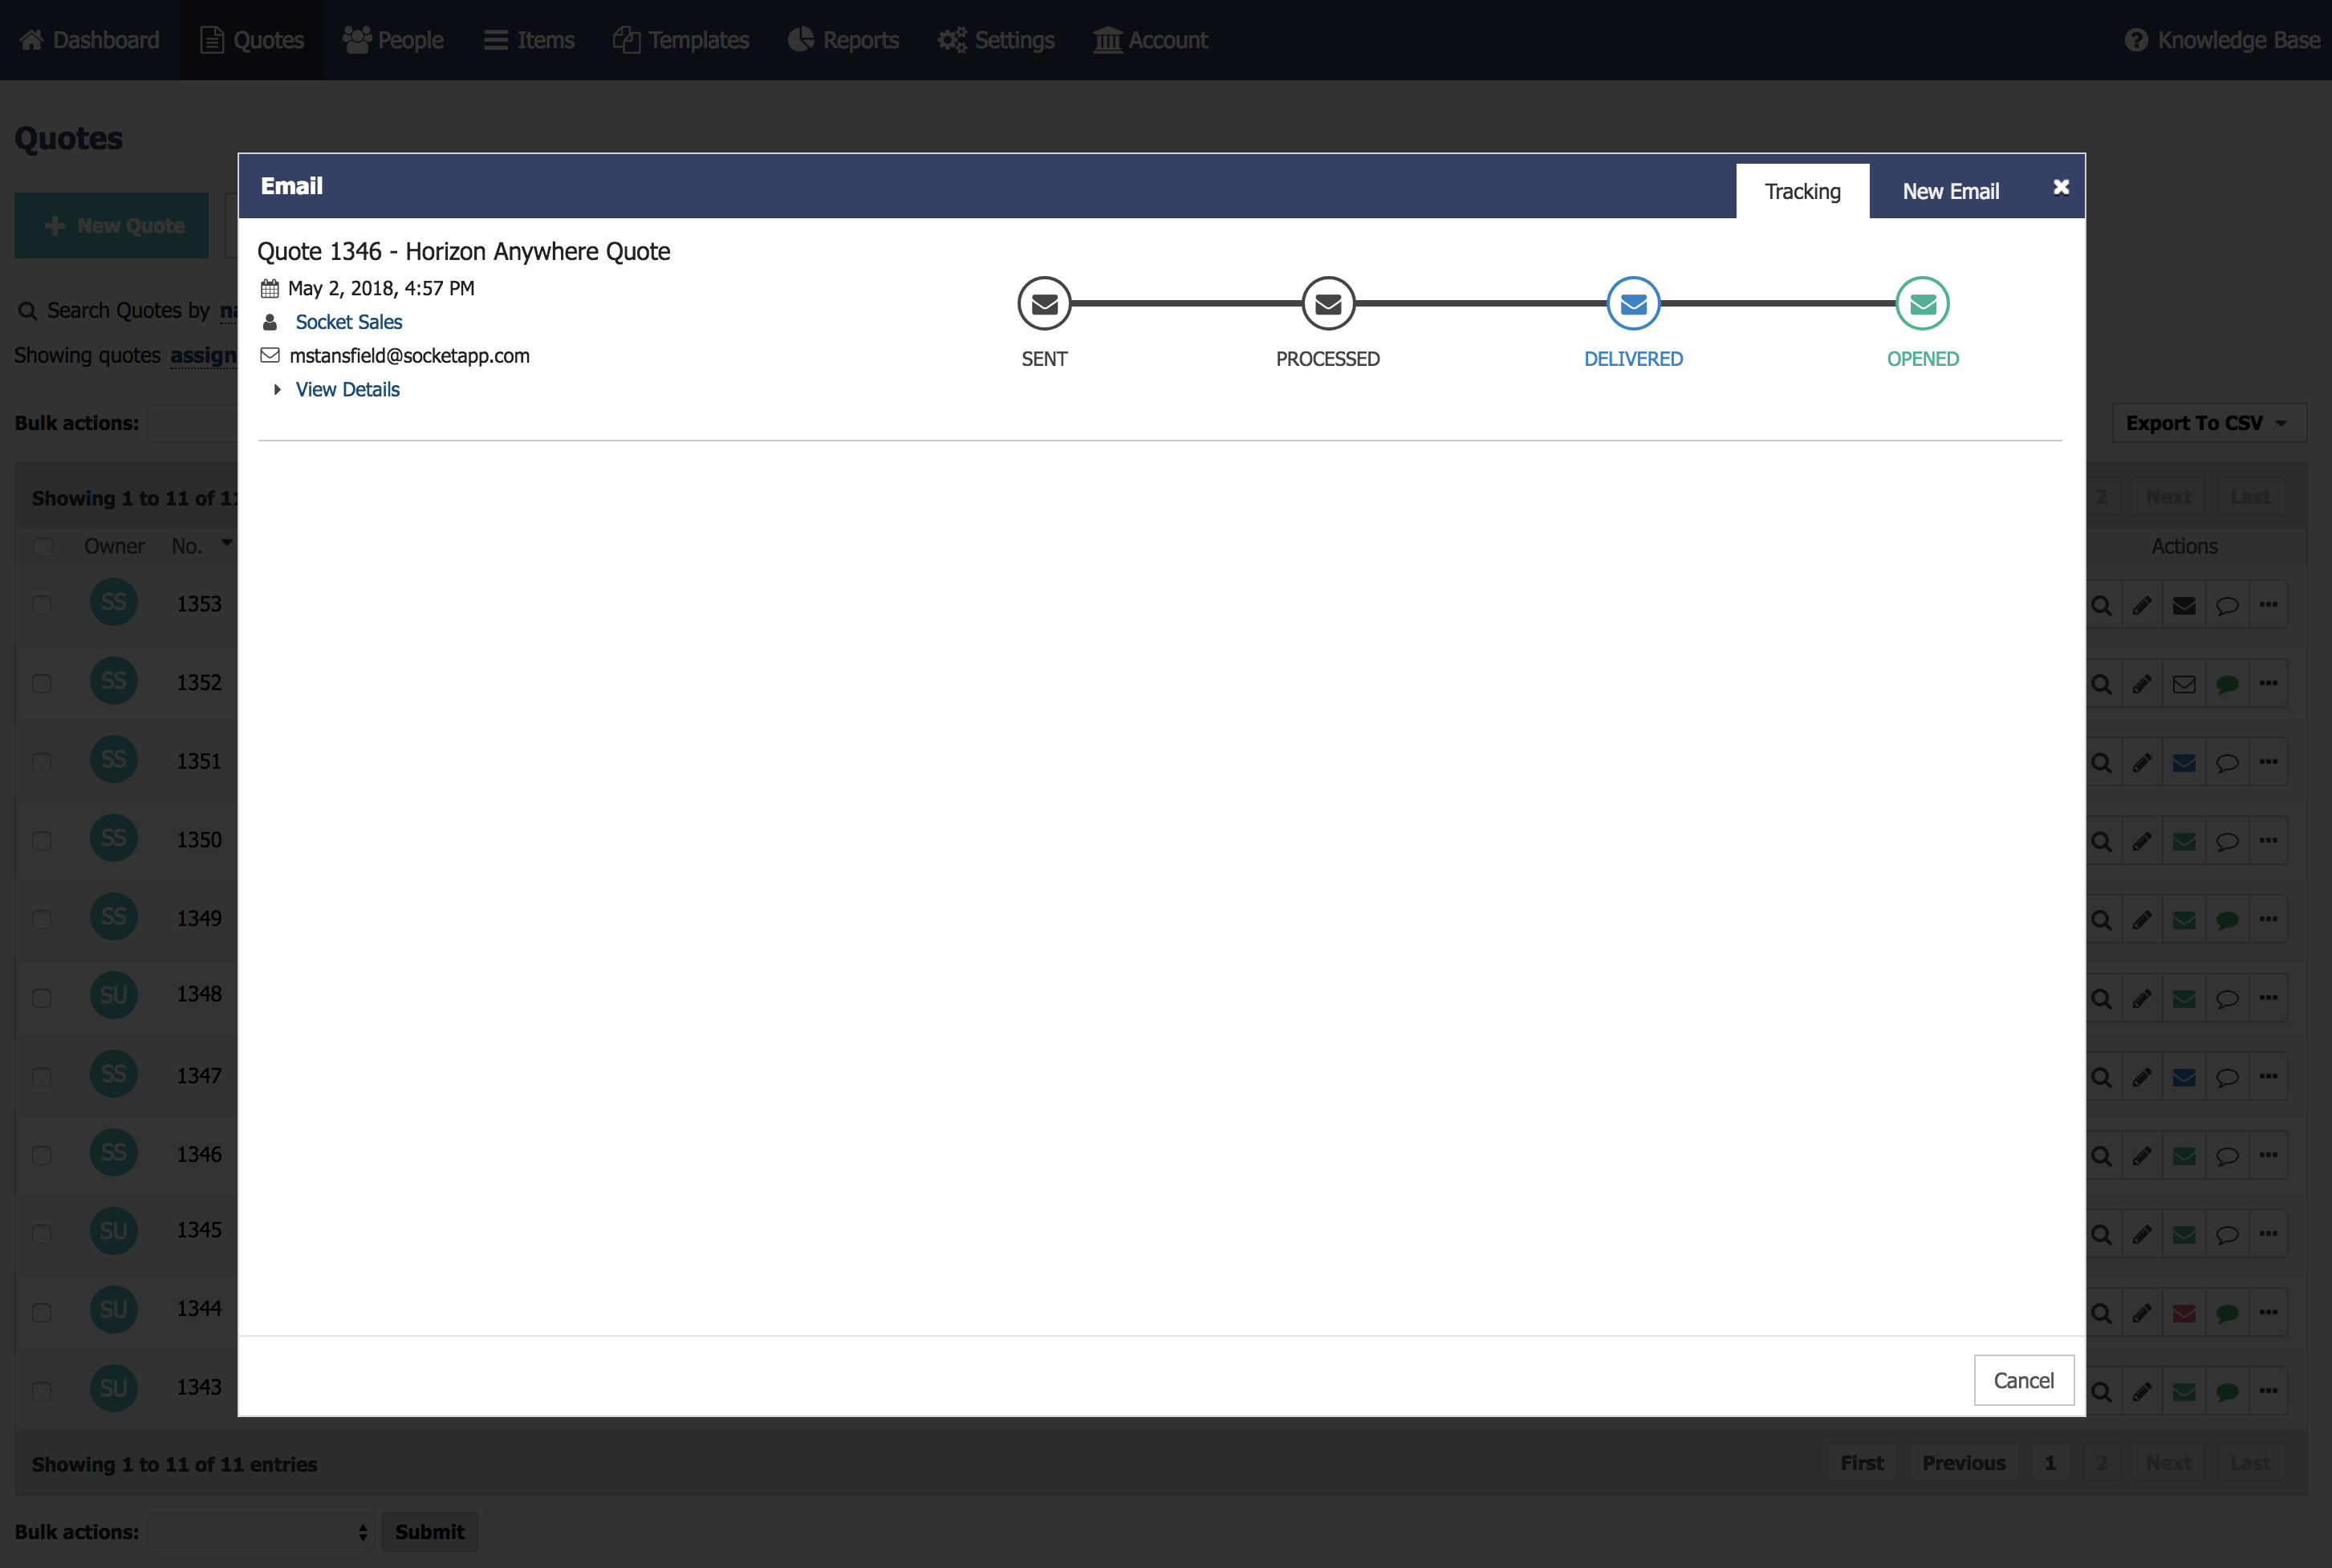Click the edit pencil icon for quote 1353

(2142, 605)
